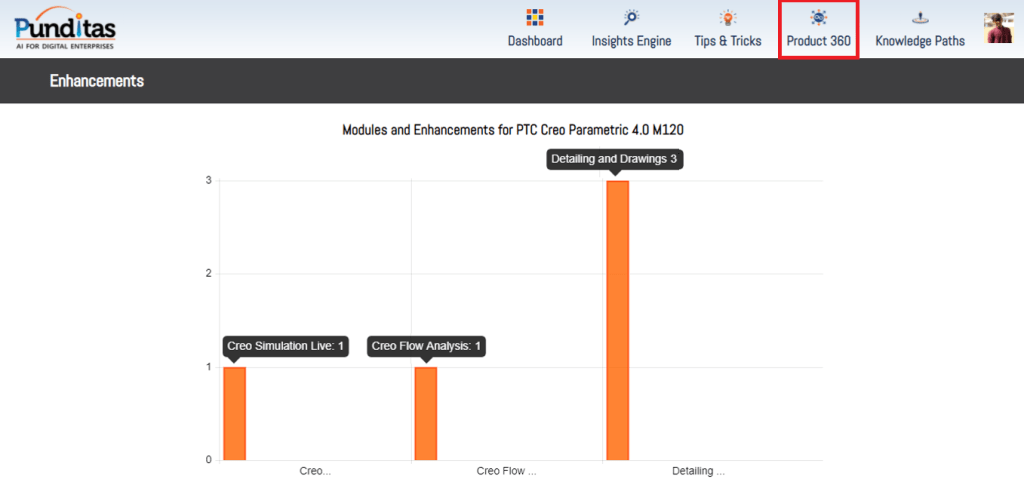
Task: Go to Insights Engine text link
Action: point(631,41)
